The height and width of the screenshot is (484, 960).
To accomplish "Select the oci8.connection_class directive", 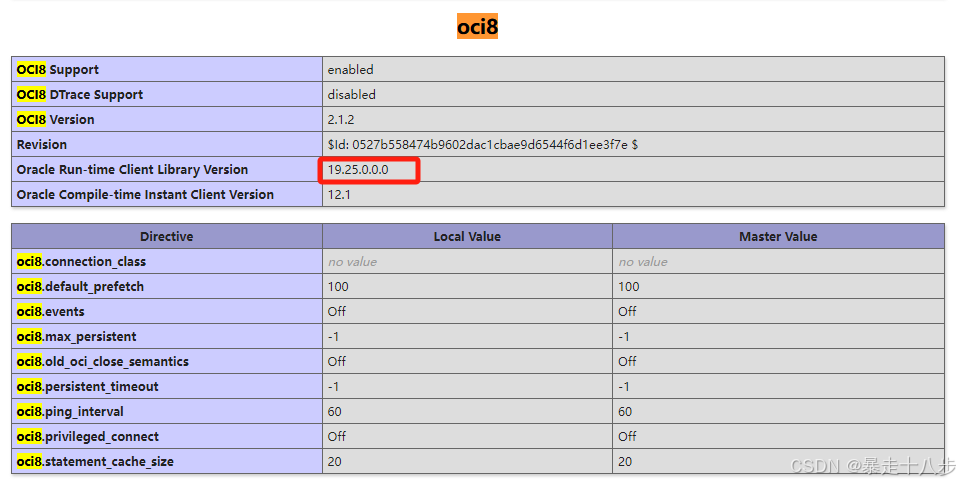I will pyautogui.click(x=81, y=262).
